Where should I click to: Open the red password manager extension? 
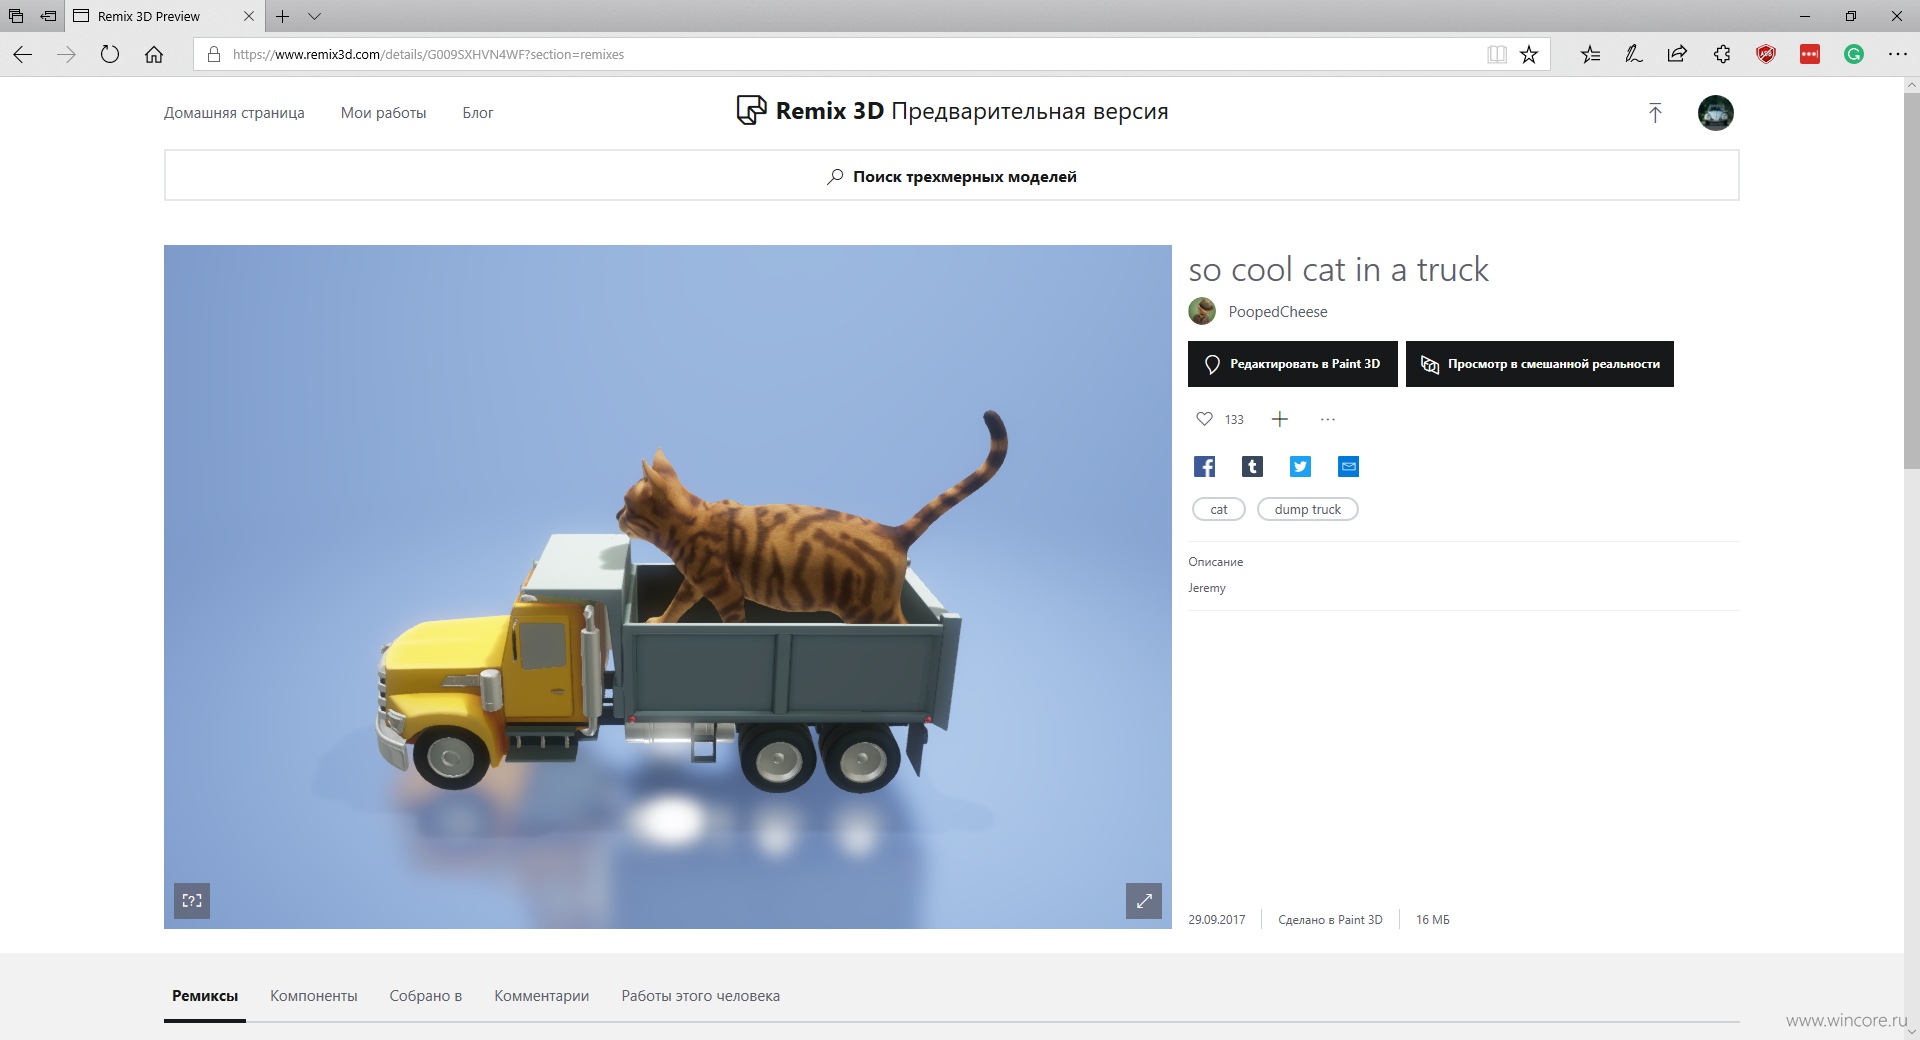[1810, 54]
